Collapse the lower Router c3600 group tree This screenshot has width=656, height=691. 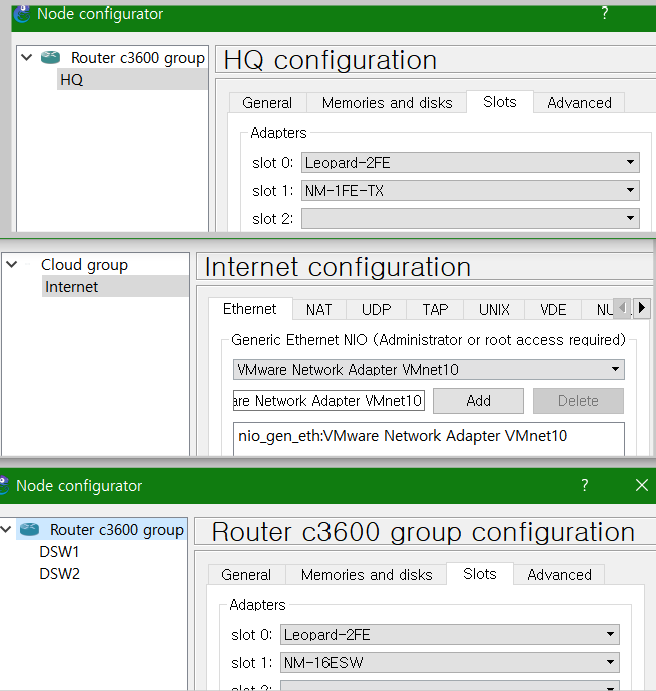coord(6,529)
